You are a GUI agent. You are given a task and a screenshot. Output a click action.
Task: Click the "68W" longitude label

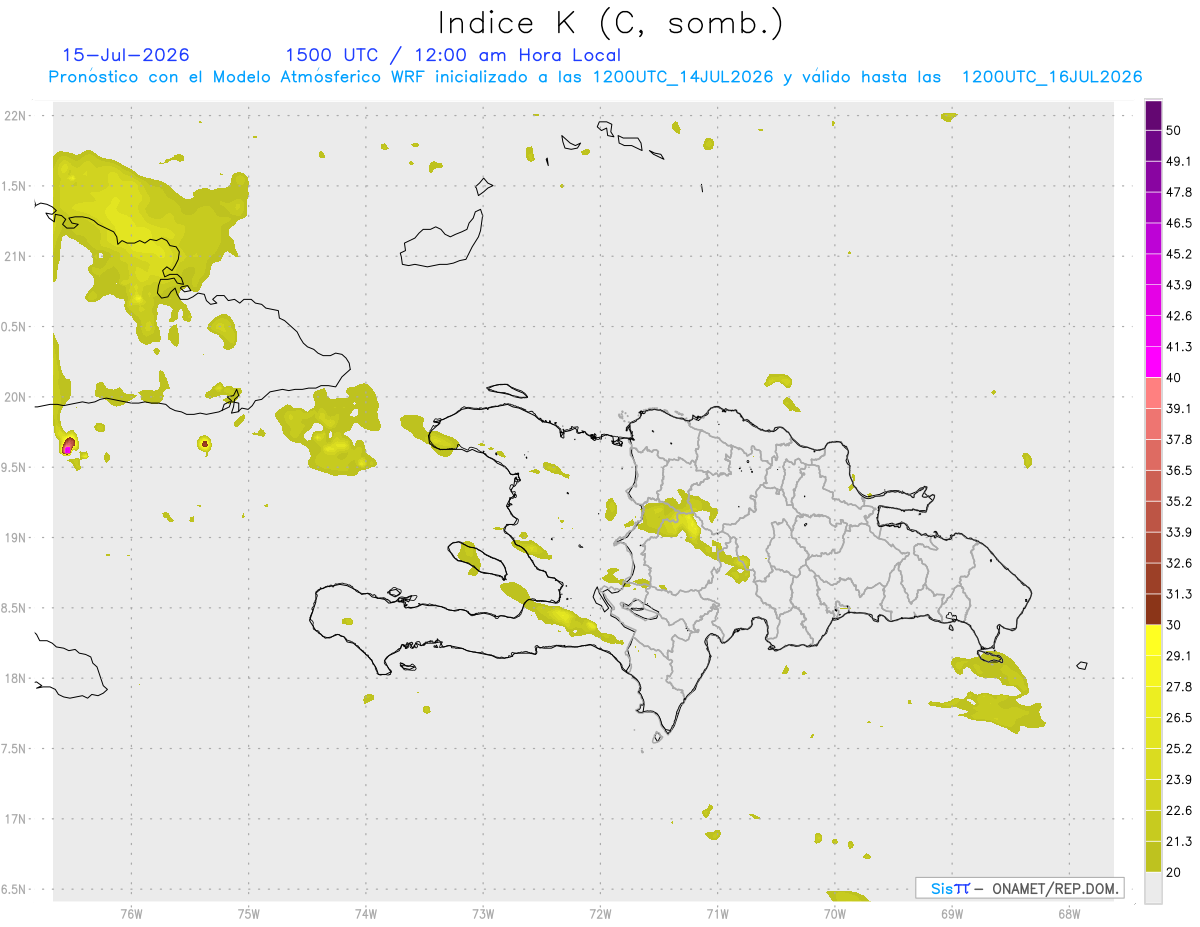coord(1069,913)
